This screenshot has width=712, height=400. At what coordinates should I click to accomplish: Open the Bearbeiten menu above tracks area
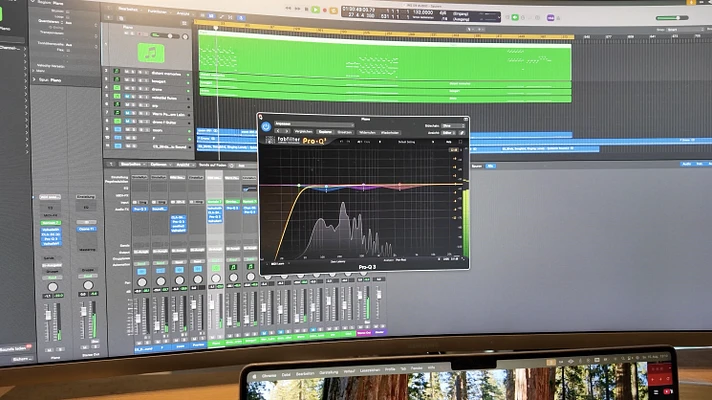coord(128,9)
